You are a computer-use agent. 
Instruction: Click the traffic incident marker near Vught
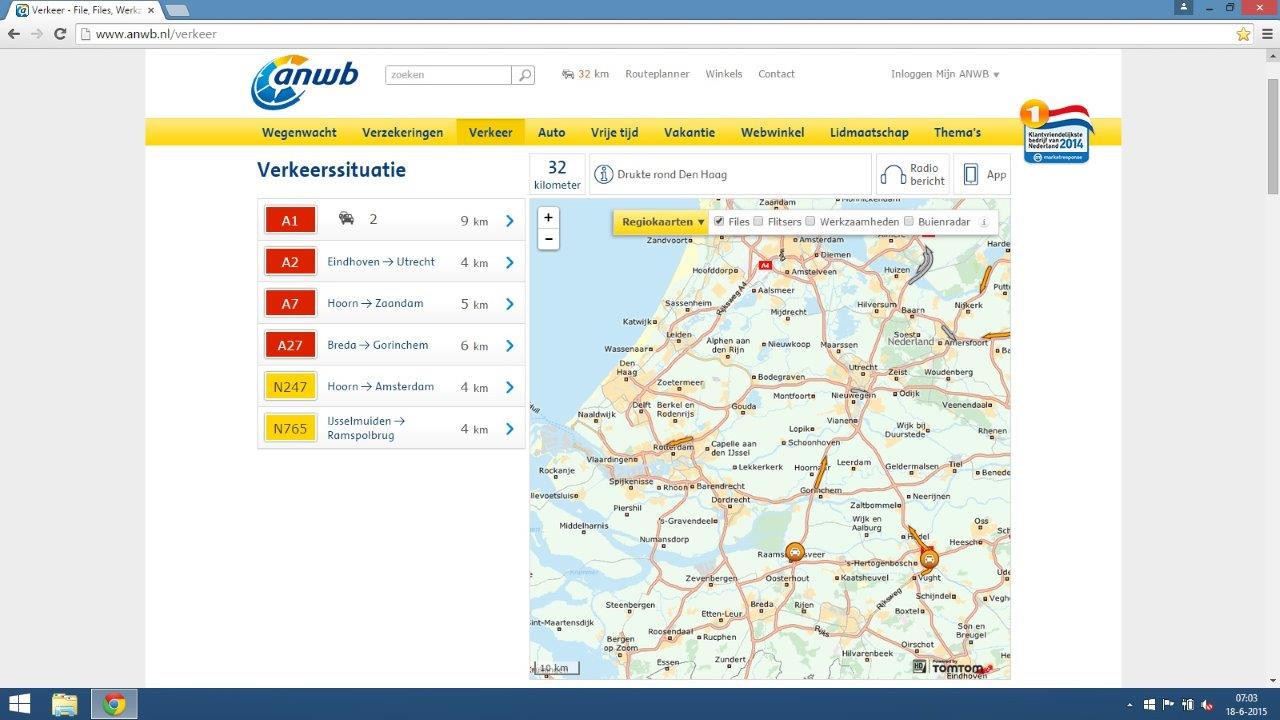(930, 559)
